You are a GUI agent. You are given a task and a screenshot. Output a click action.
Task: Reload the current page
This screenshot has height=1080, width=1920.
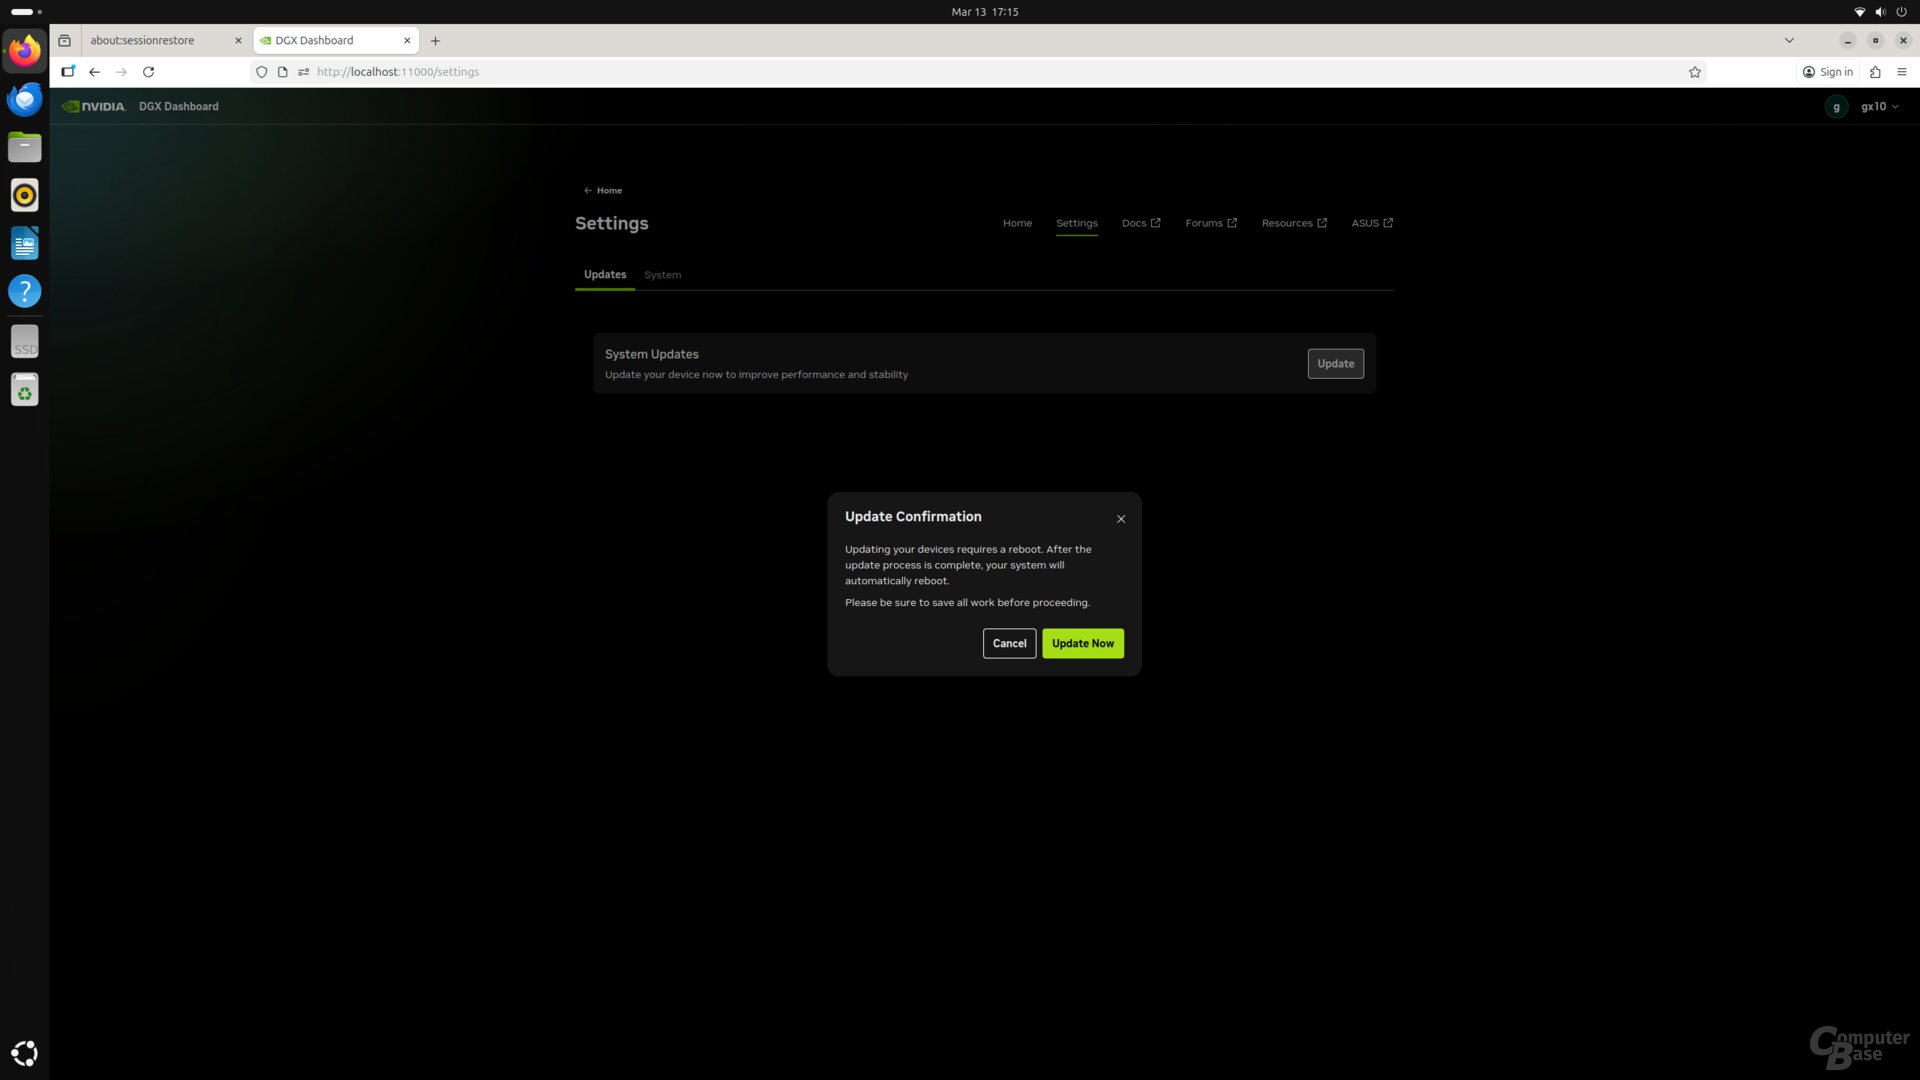pos(148,72)
